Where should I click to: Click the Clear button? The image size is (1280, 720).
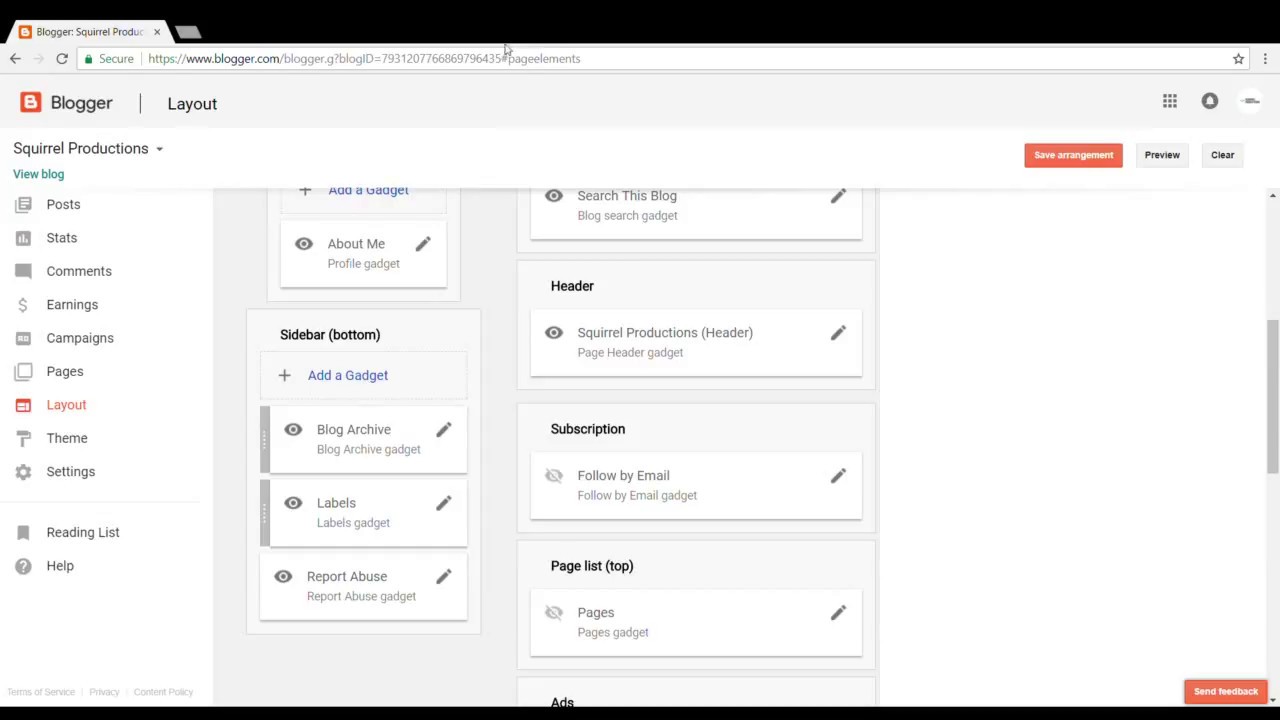1222,155
